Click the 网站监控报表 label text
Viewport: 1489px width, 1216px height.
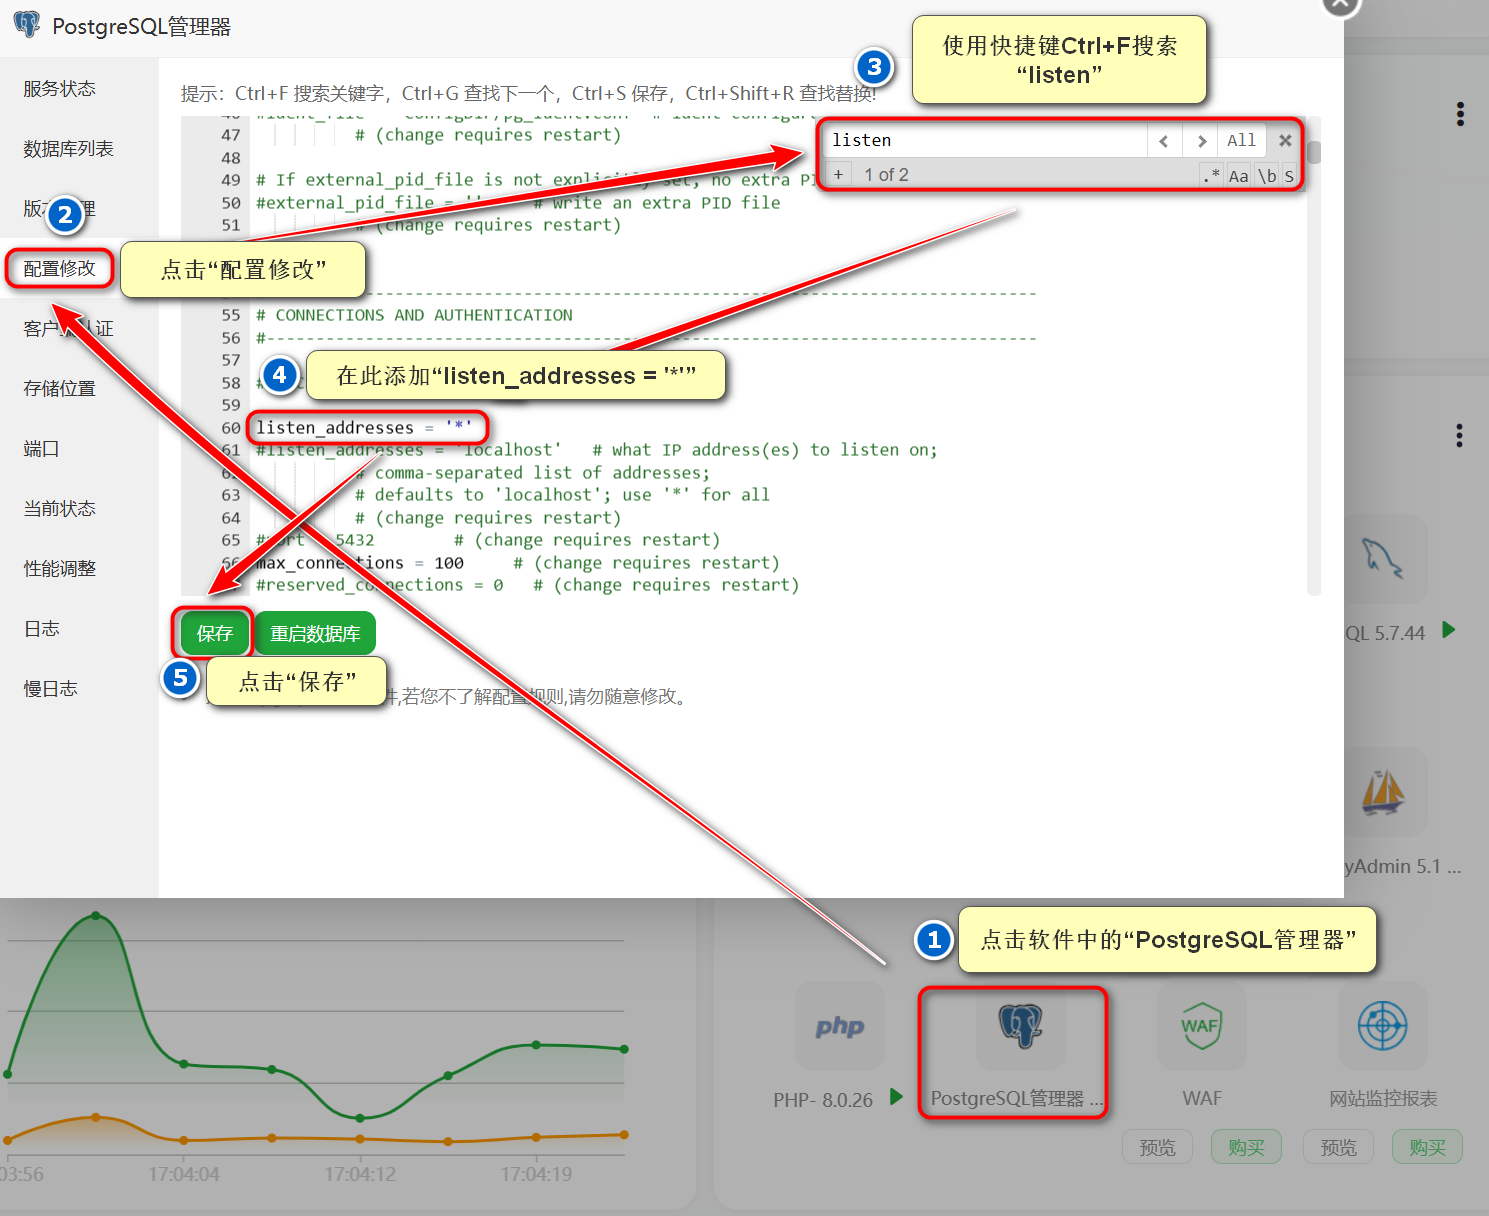coord(1383,1099)
